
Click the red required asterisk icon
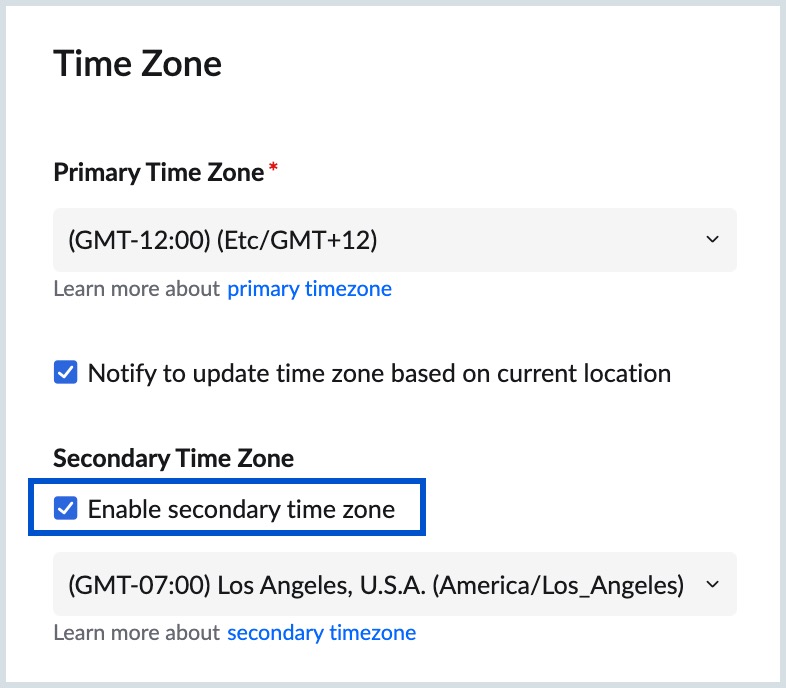coord(273,169)
